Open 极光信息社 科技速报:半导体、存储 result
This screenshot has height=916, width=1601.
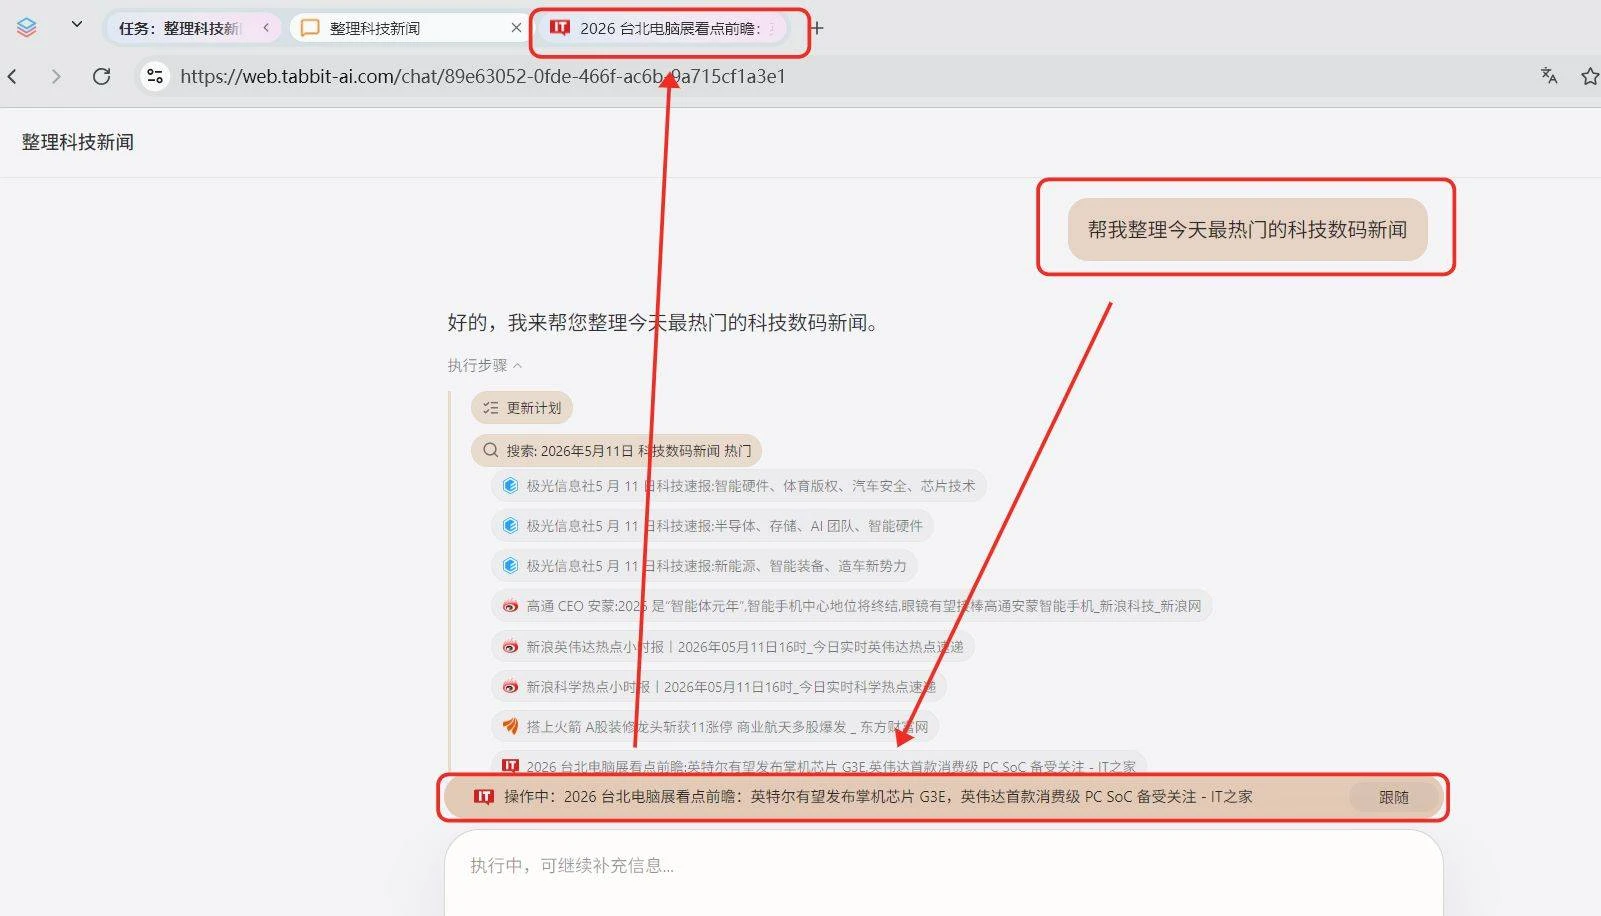(x=712, y=526)
